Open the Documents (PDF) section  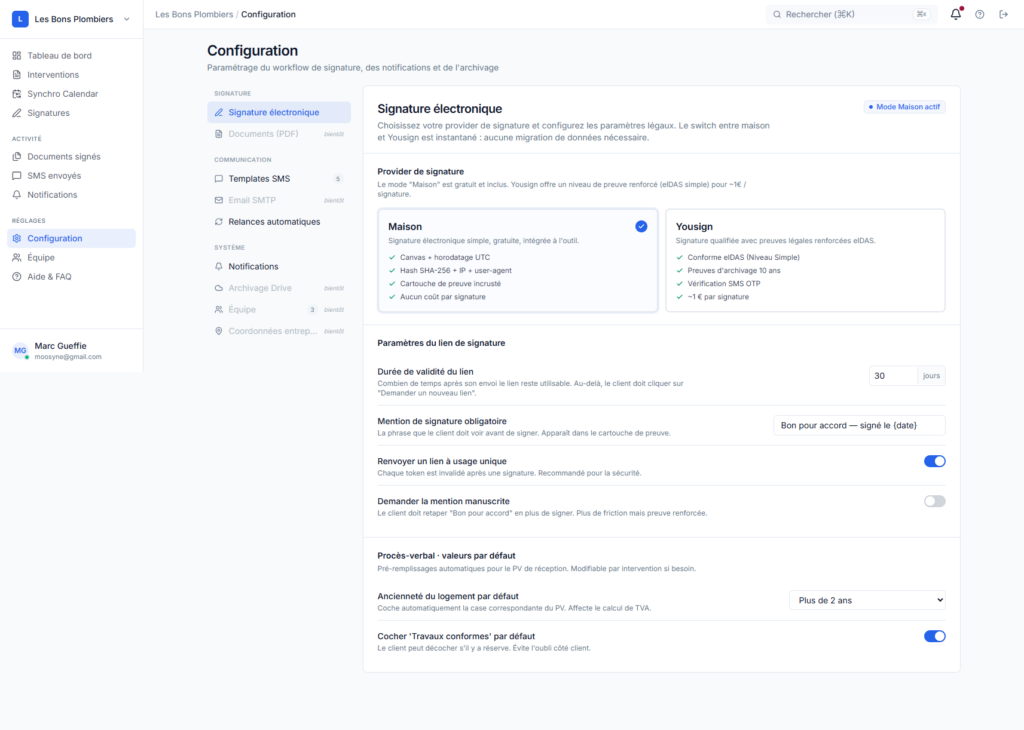coord(279,134)
